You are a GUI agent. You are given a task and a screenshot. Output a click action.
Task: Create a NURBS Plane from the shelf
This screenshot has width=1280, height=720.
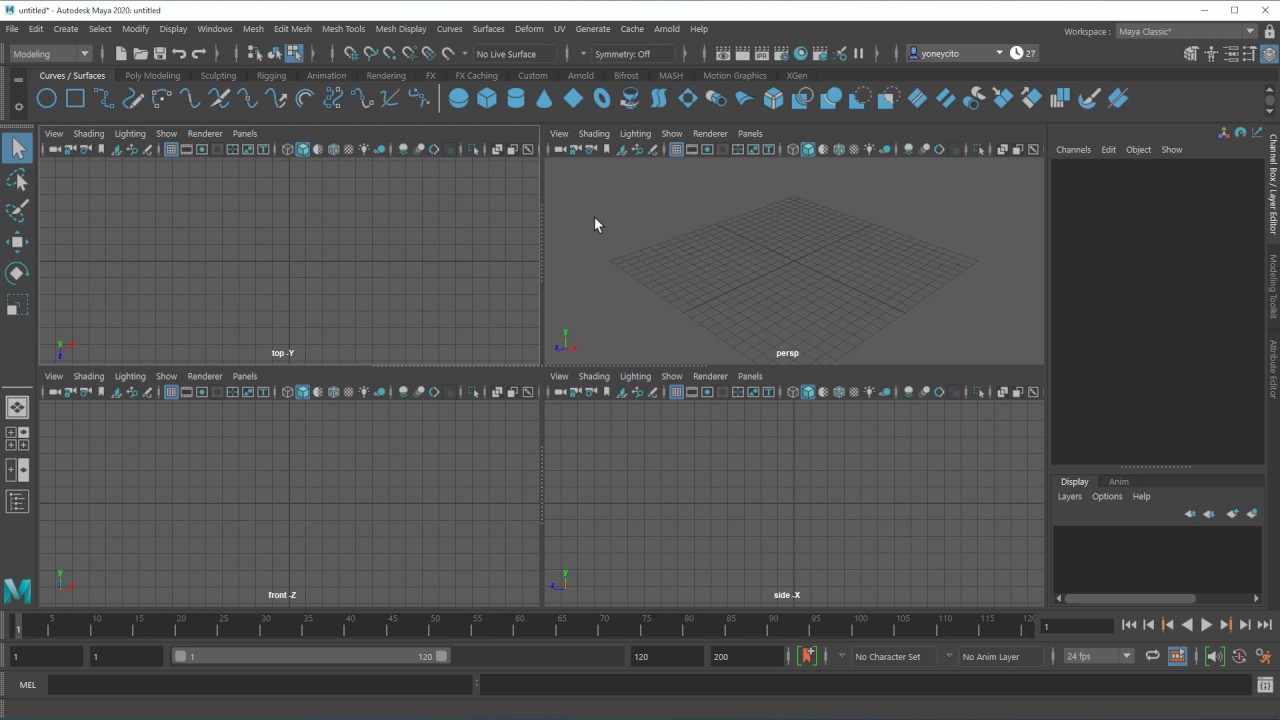tap(573, 98)
